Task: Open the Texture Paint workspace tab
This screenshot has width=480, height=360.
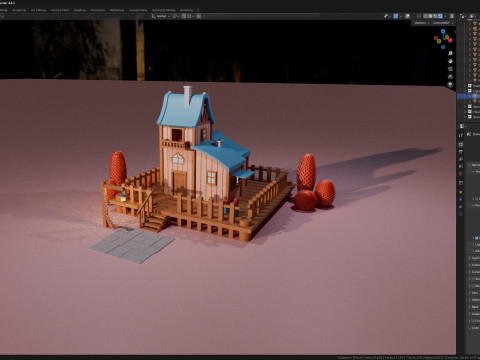Action: (60, 10)
